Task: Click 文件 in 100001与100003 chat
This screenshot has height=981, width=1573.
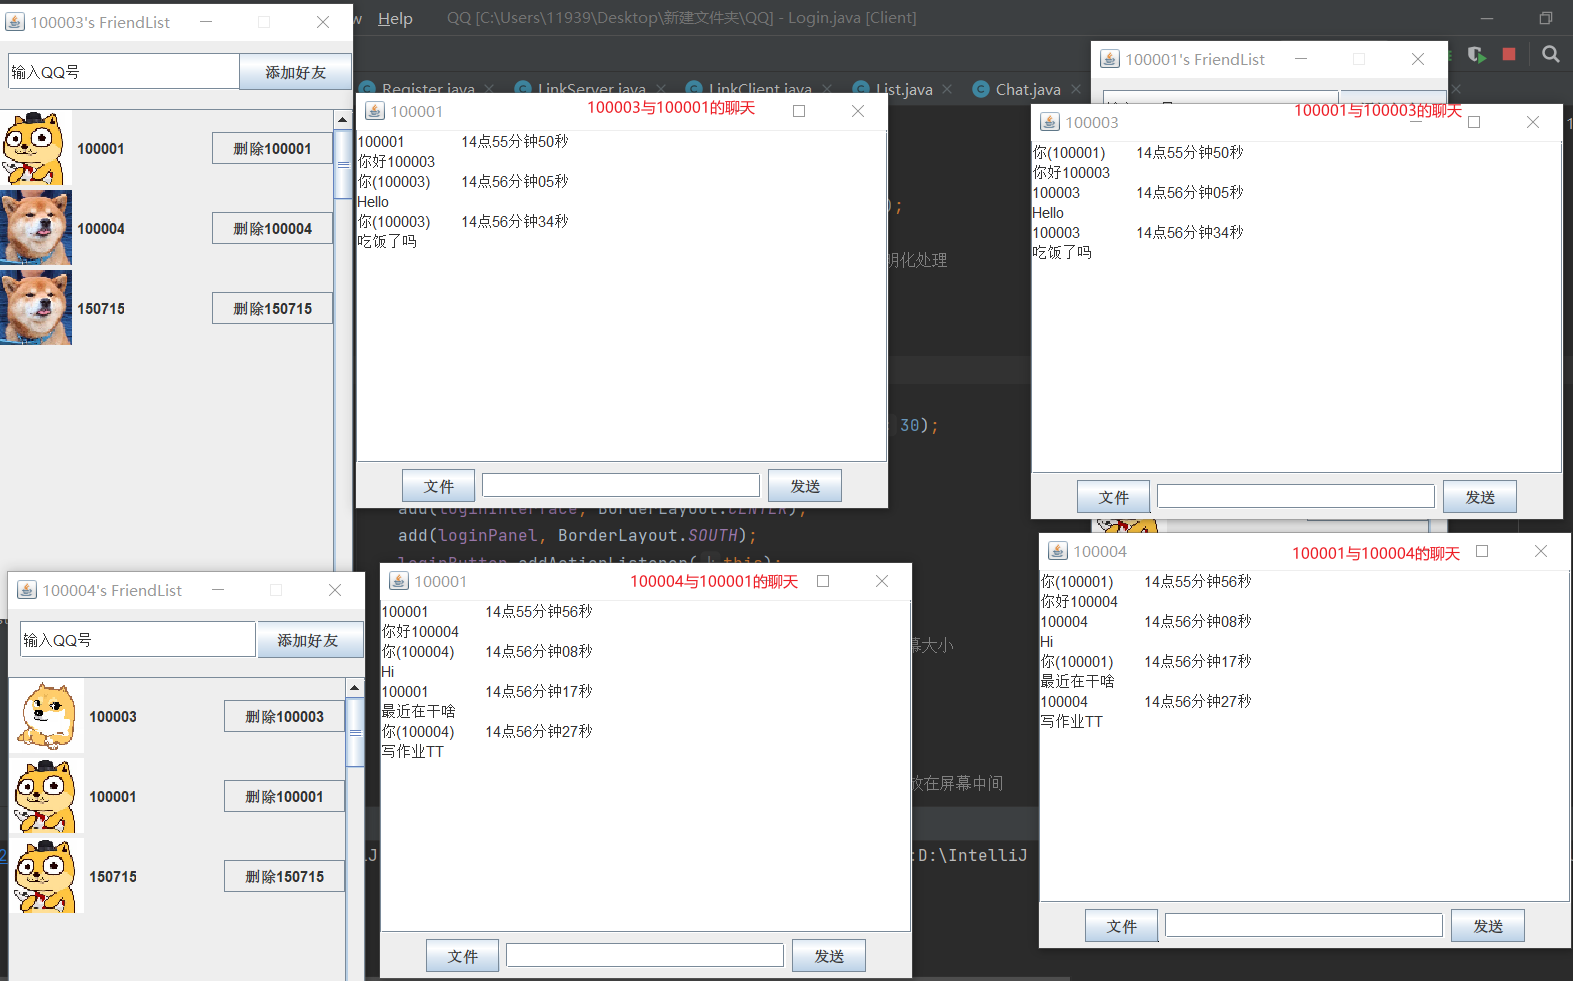Action: (x=1113, y=497)
